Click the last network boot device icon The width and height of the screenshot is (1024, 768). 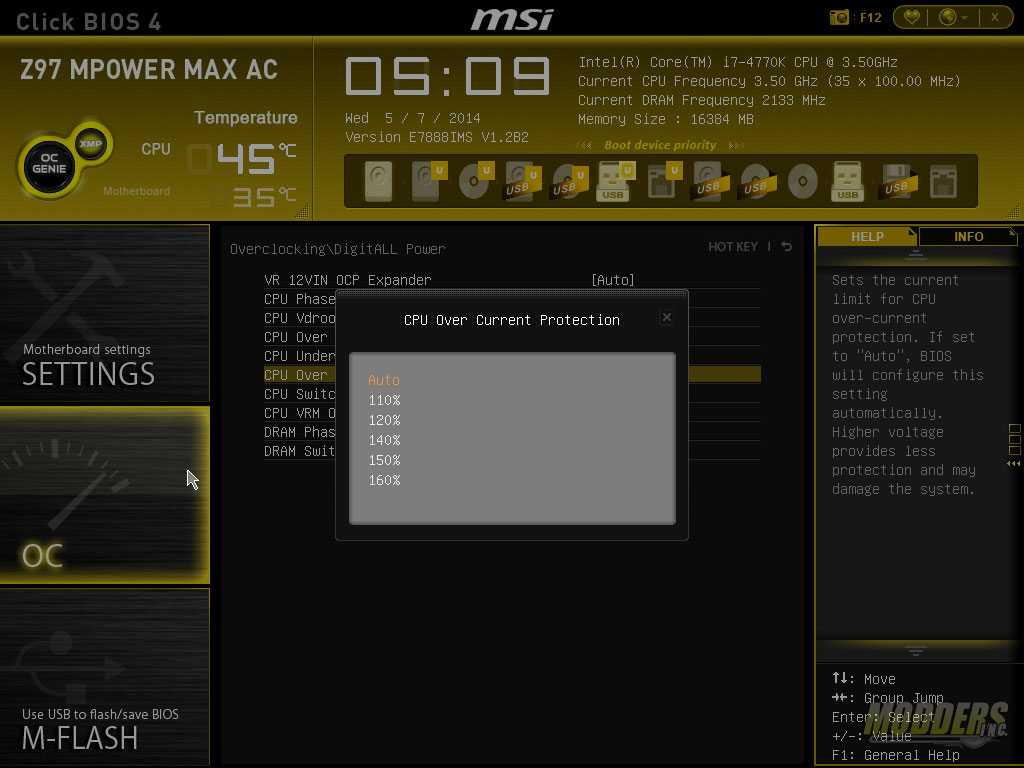click(943, 182)
